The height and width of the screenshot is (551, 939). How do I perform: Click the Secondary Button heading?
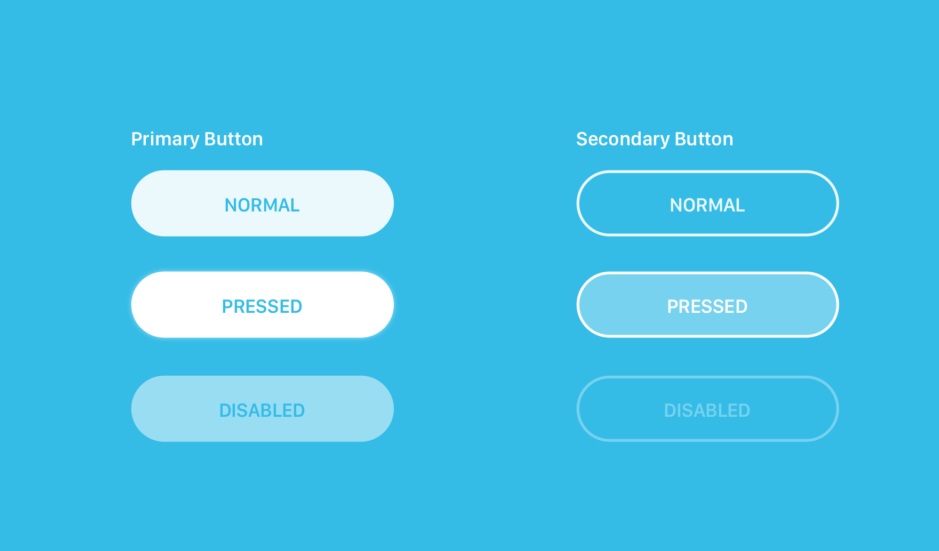coord(655,139)
